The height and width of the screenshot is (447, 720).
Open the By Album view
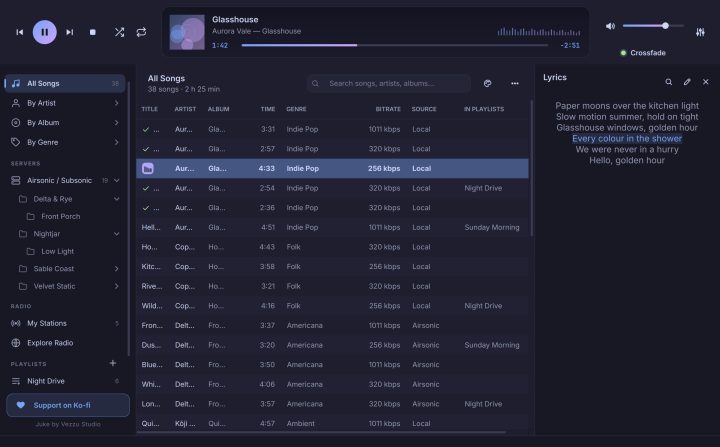pos(65,123)
